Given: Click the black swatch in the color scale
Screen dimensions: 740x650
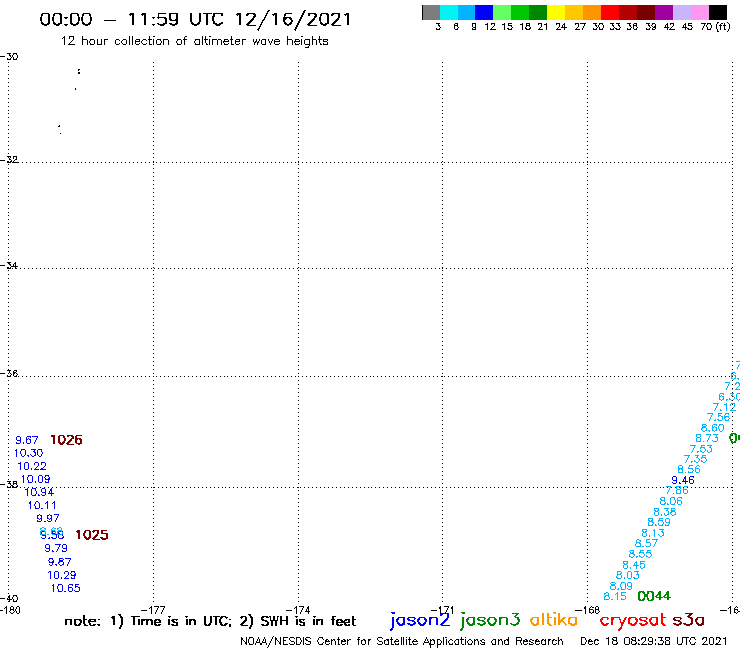Looking at the screenshot, I should (x=718, y=12).
